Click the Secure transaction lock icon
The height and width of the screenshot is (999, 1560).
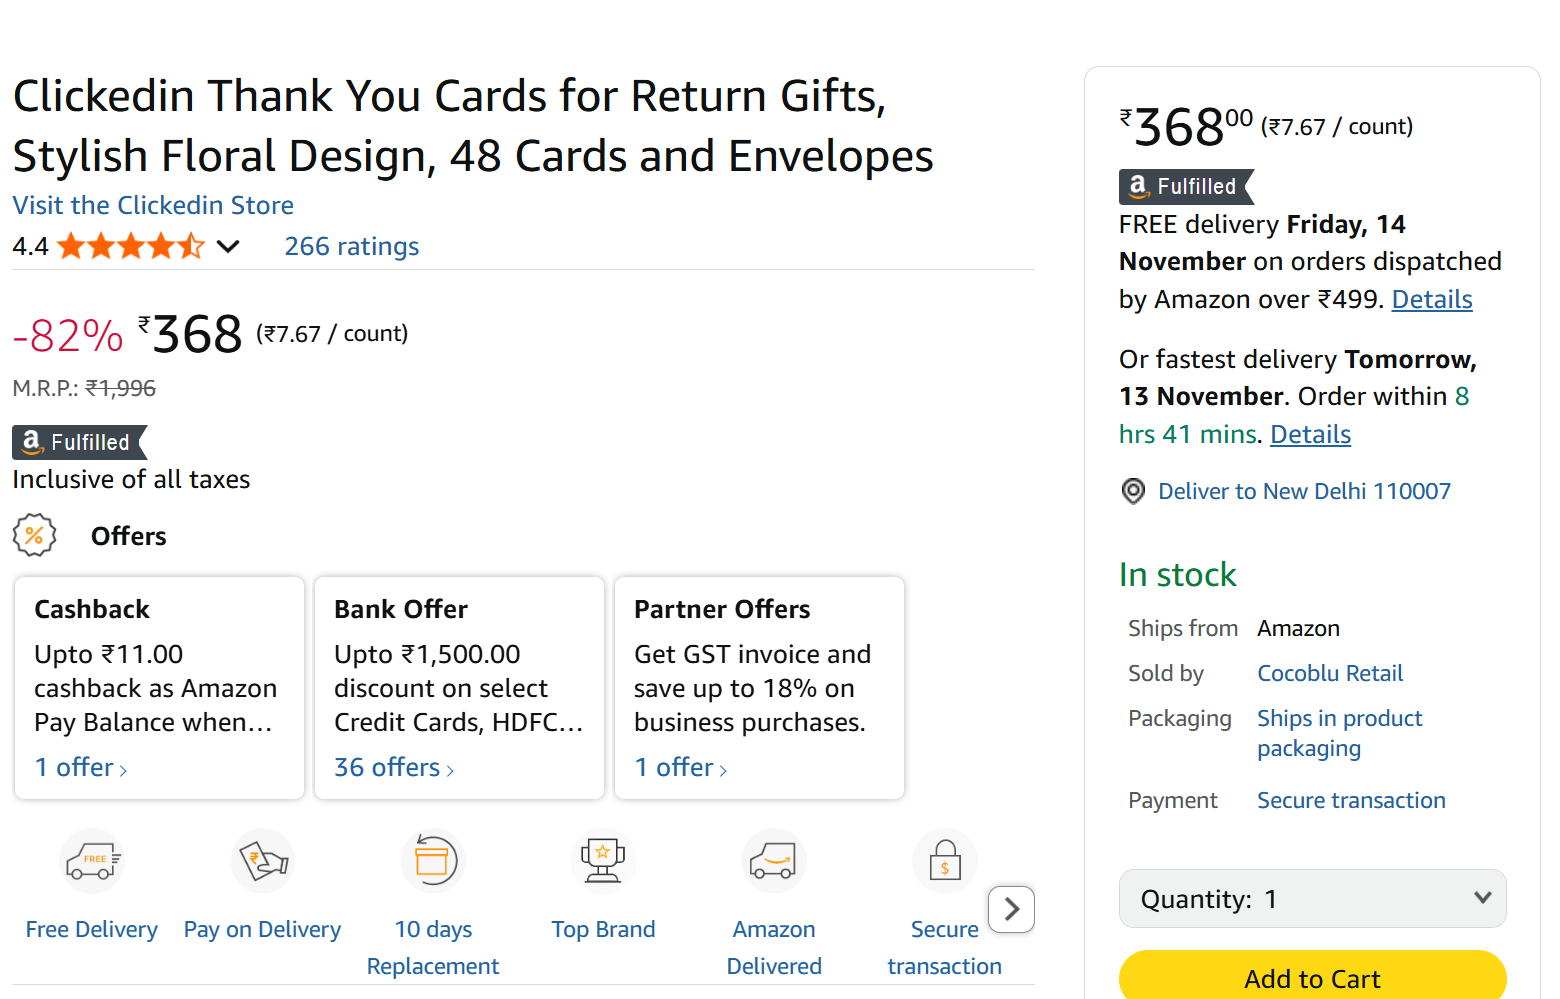[x=944, y=860]
